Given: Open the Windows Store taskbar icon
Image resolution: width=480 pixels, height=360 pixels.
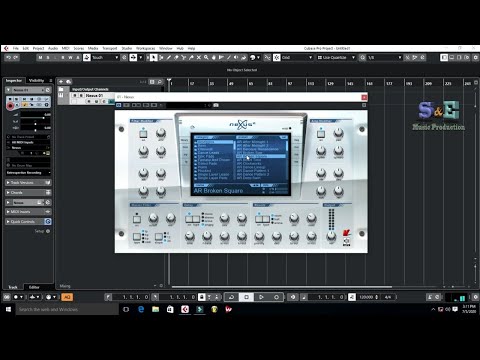Looking at the screenshot, I should [x=170, y=309].
